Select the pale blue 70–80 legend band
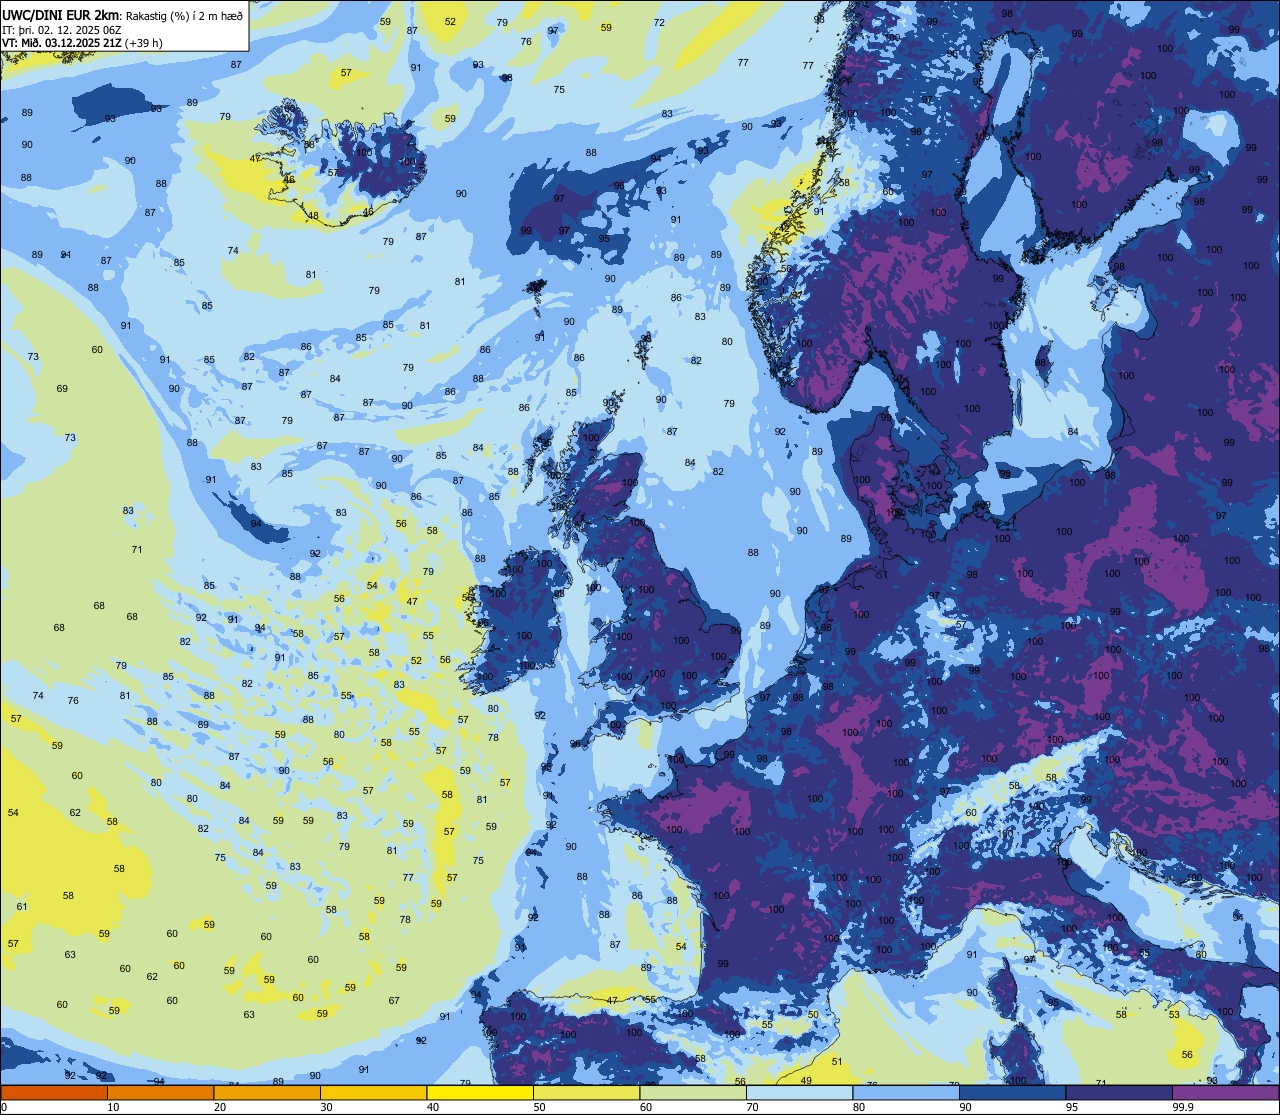1280x1115 pixels. point(799,1093)
